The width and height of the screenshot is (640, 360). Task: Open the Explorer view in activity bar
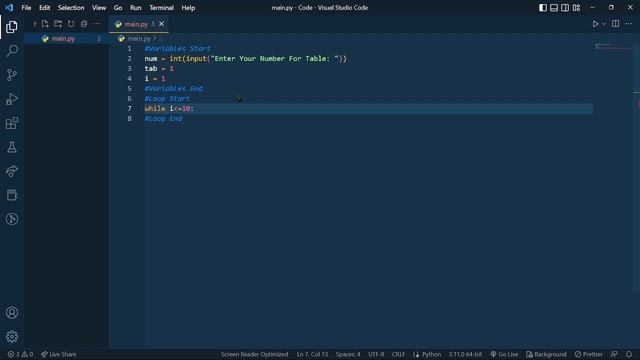pos(12,27)
